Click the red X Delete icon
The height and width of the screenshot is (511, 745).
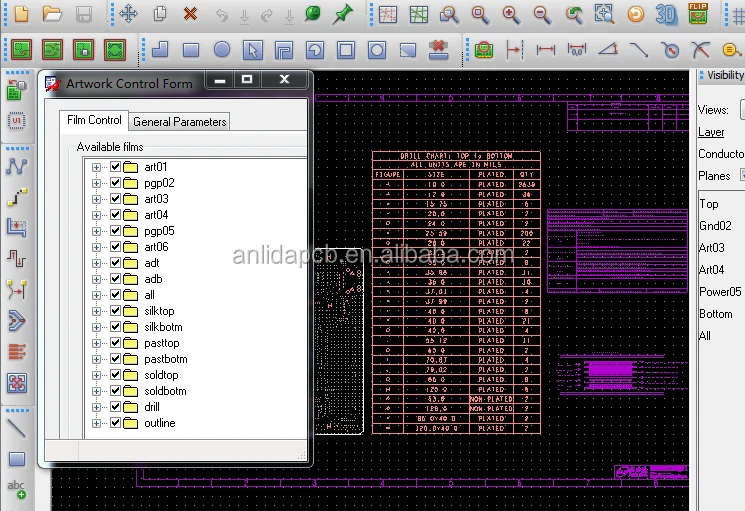point(190,14)
